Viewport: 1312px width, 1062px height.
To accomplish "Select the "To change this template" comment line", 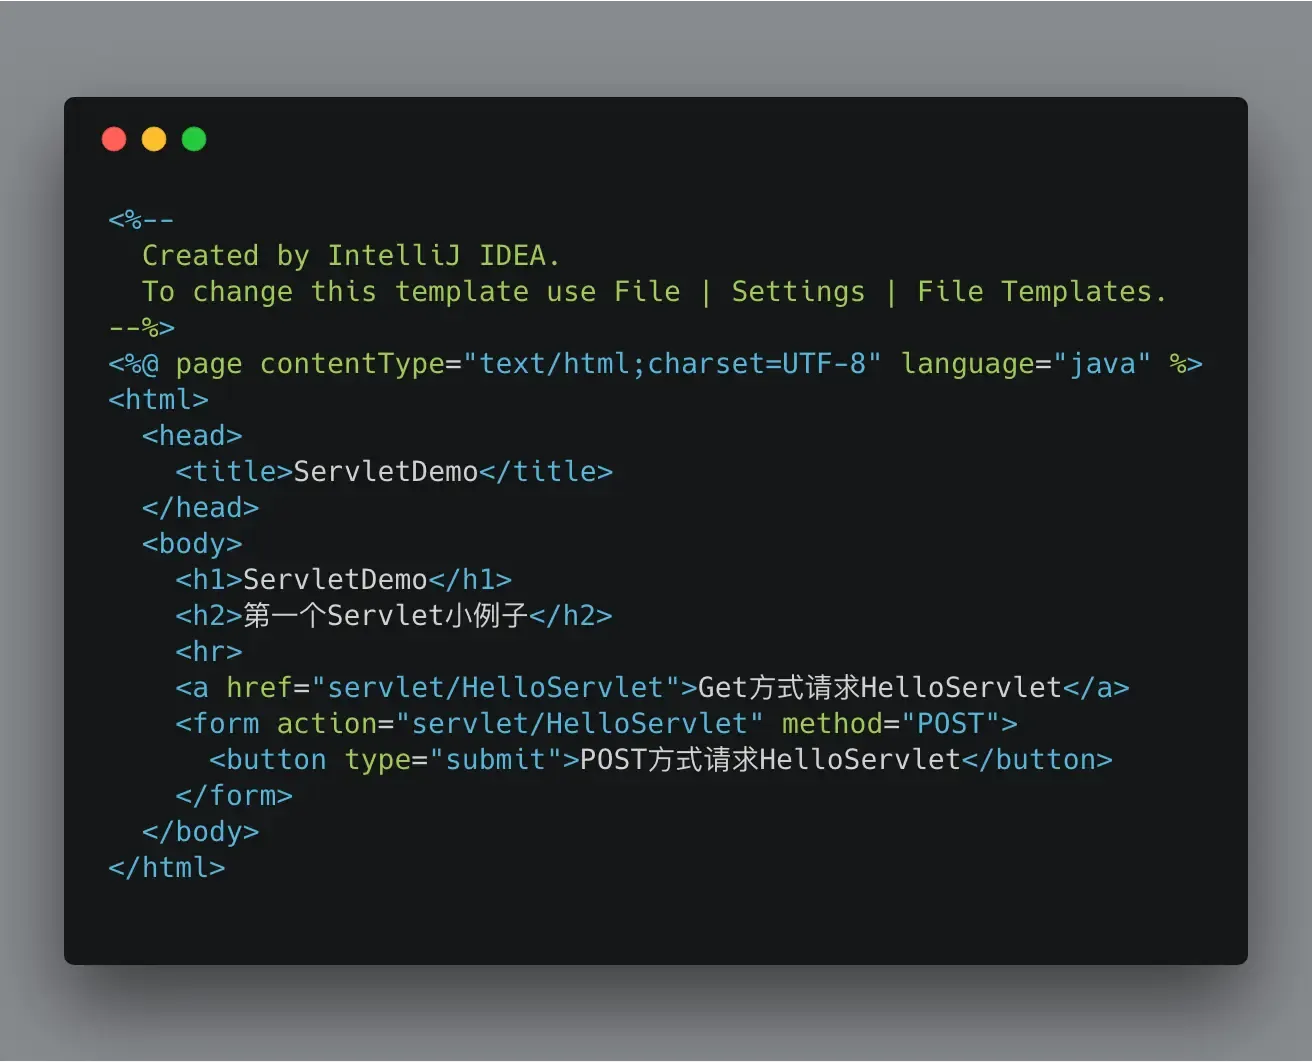I will click(x=654, y=292).
